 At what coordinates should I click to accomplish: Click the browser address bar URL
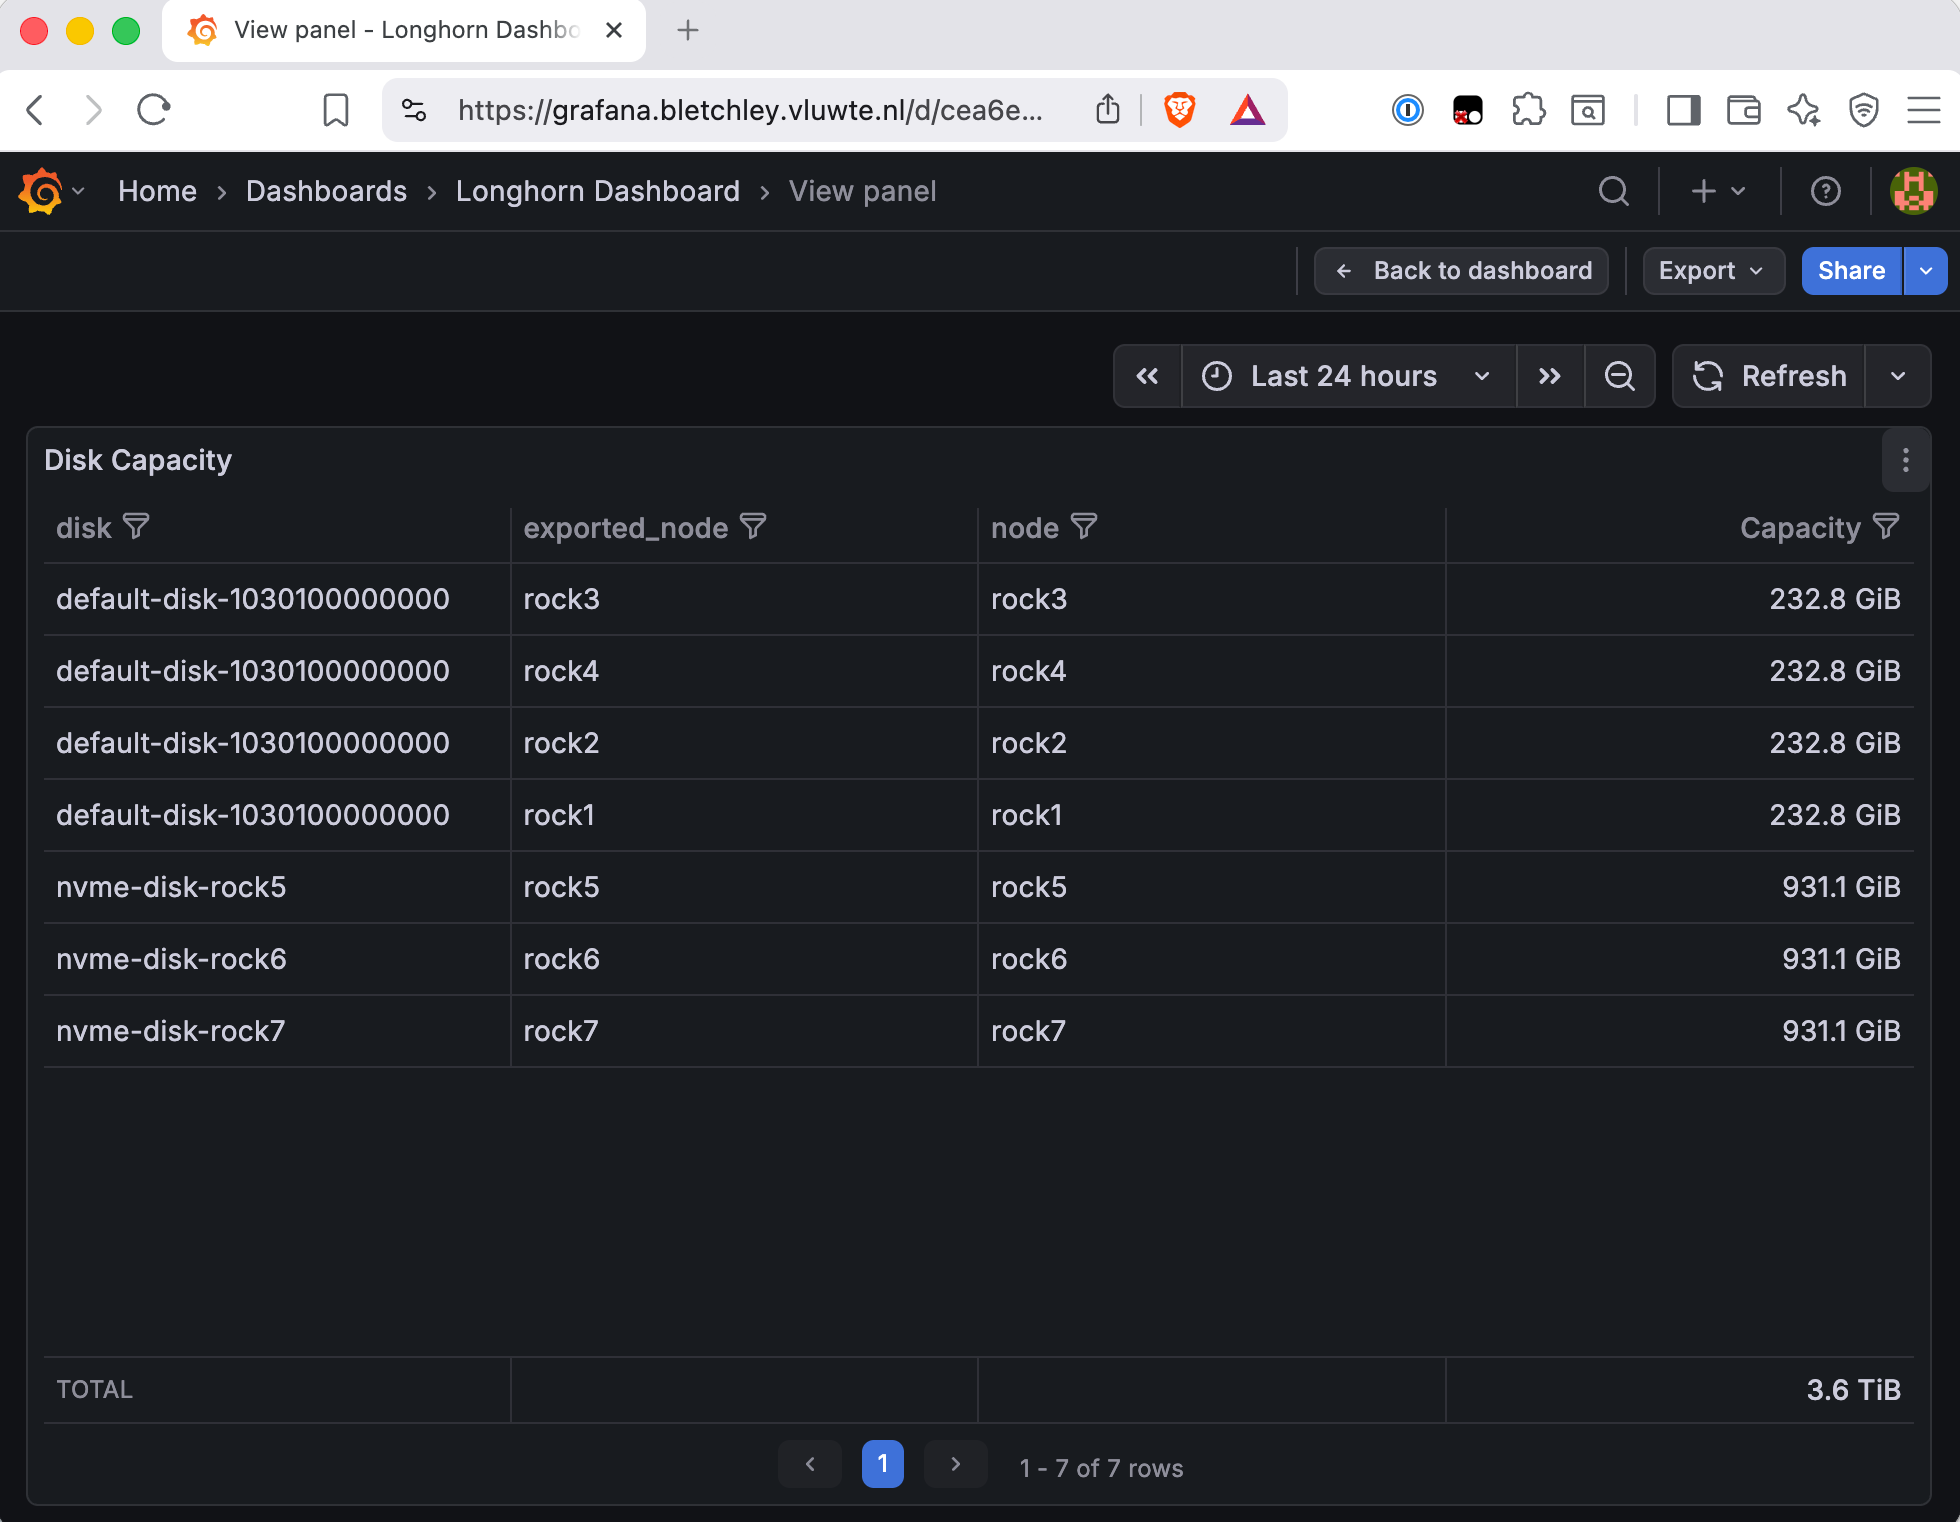pos(750,109)
